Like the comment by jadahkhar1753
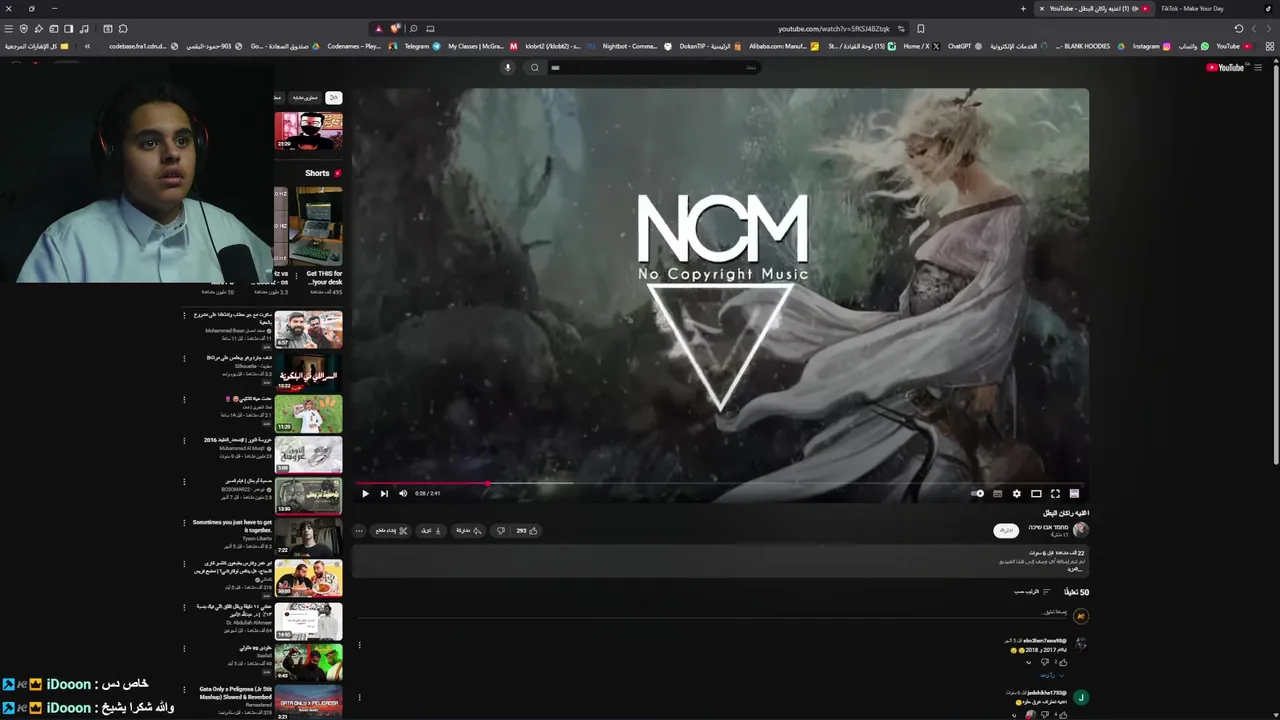The width and height of the screenshot is (1280, 720). (1063, 714)
